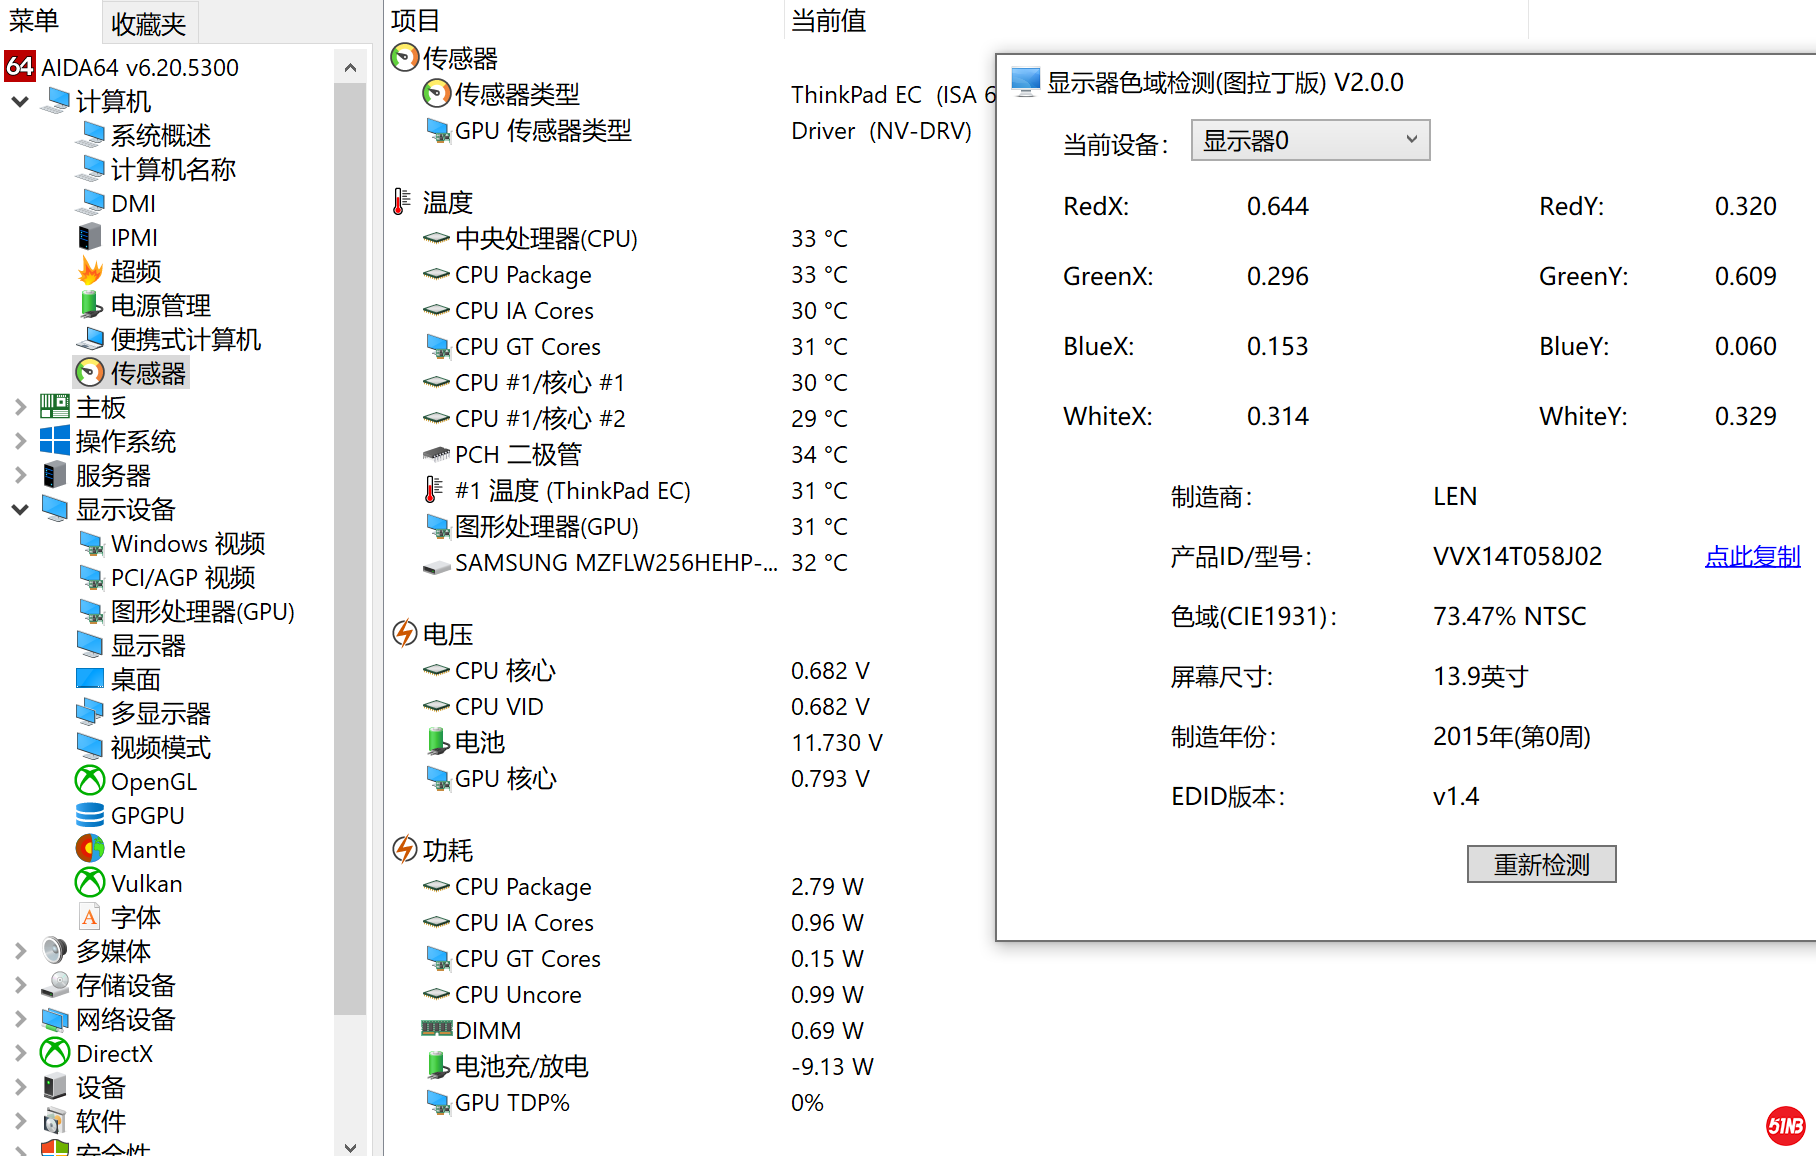This screenshot has width=1816, height=1156.
Task: Click the copy product ID link
Action: 1752,556
